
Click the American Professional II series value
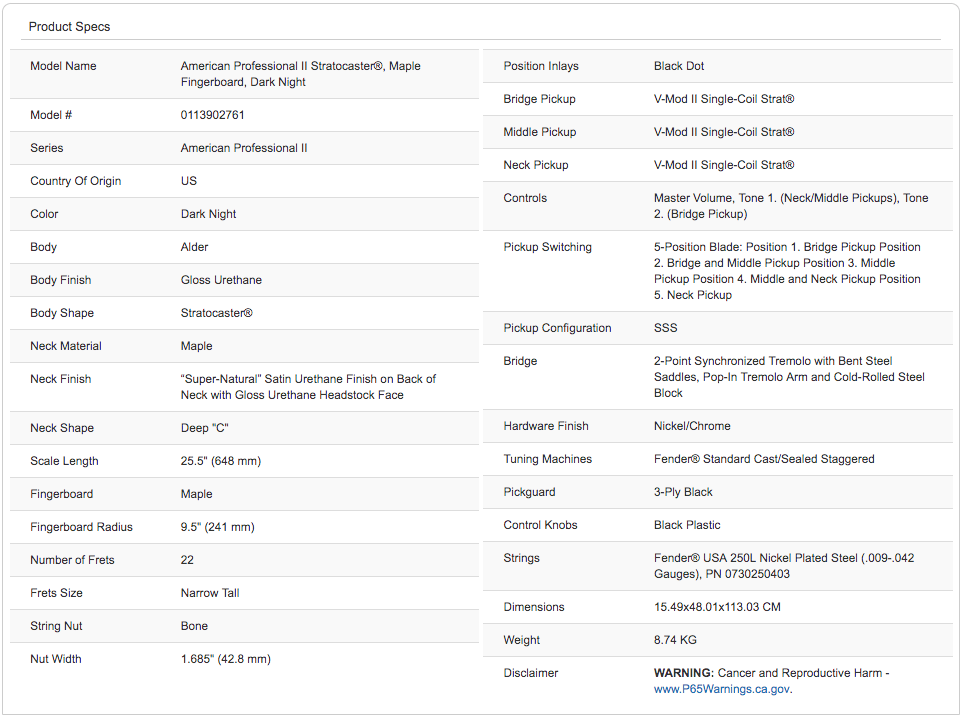[x=244, y=148]
